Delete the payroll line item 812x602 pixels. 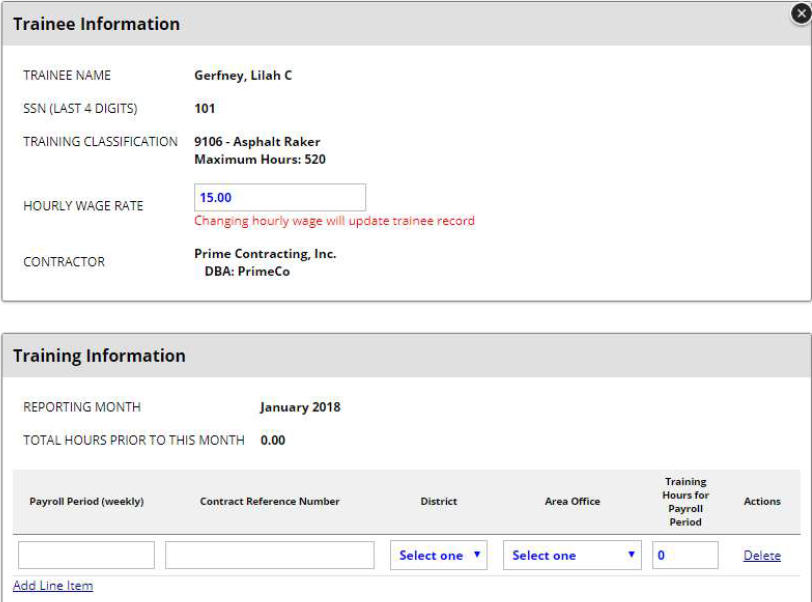(762, 556)
